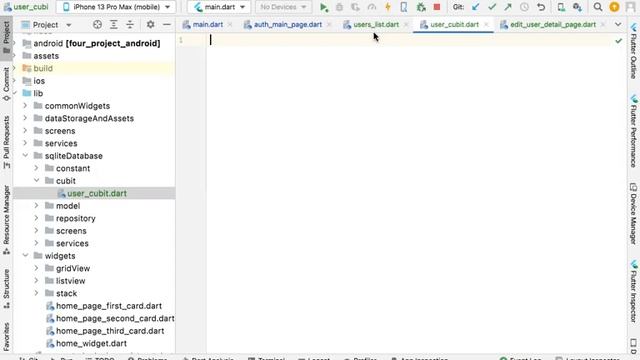The height and width of the screenshot is (360, 640).
Task: Click the profiler gauge icon in the toolbar
Action: (x=371, y=7)
